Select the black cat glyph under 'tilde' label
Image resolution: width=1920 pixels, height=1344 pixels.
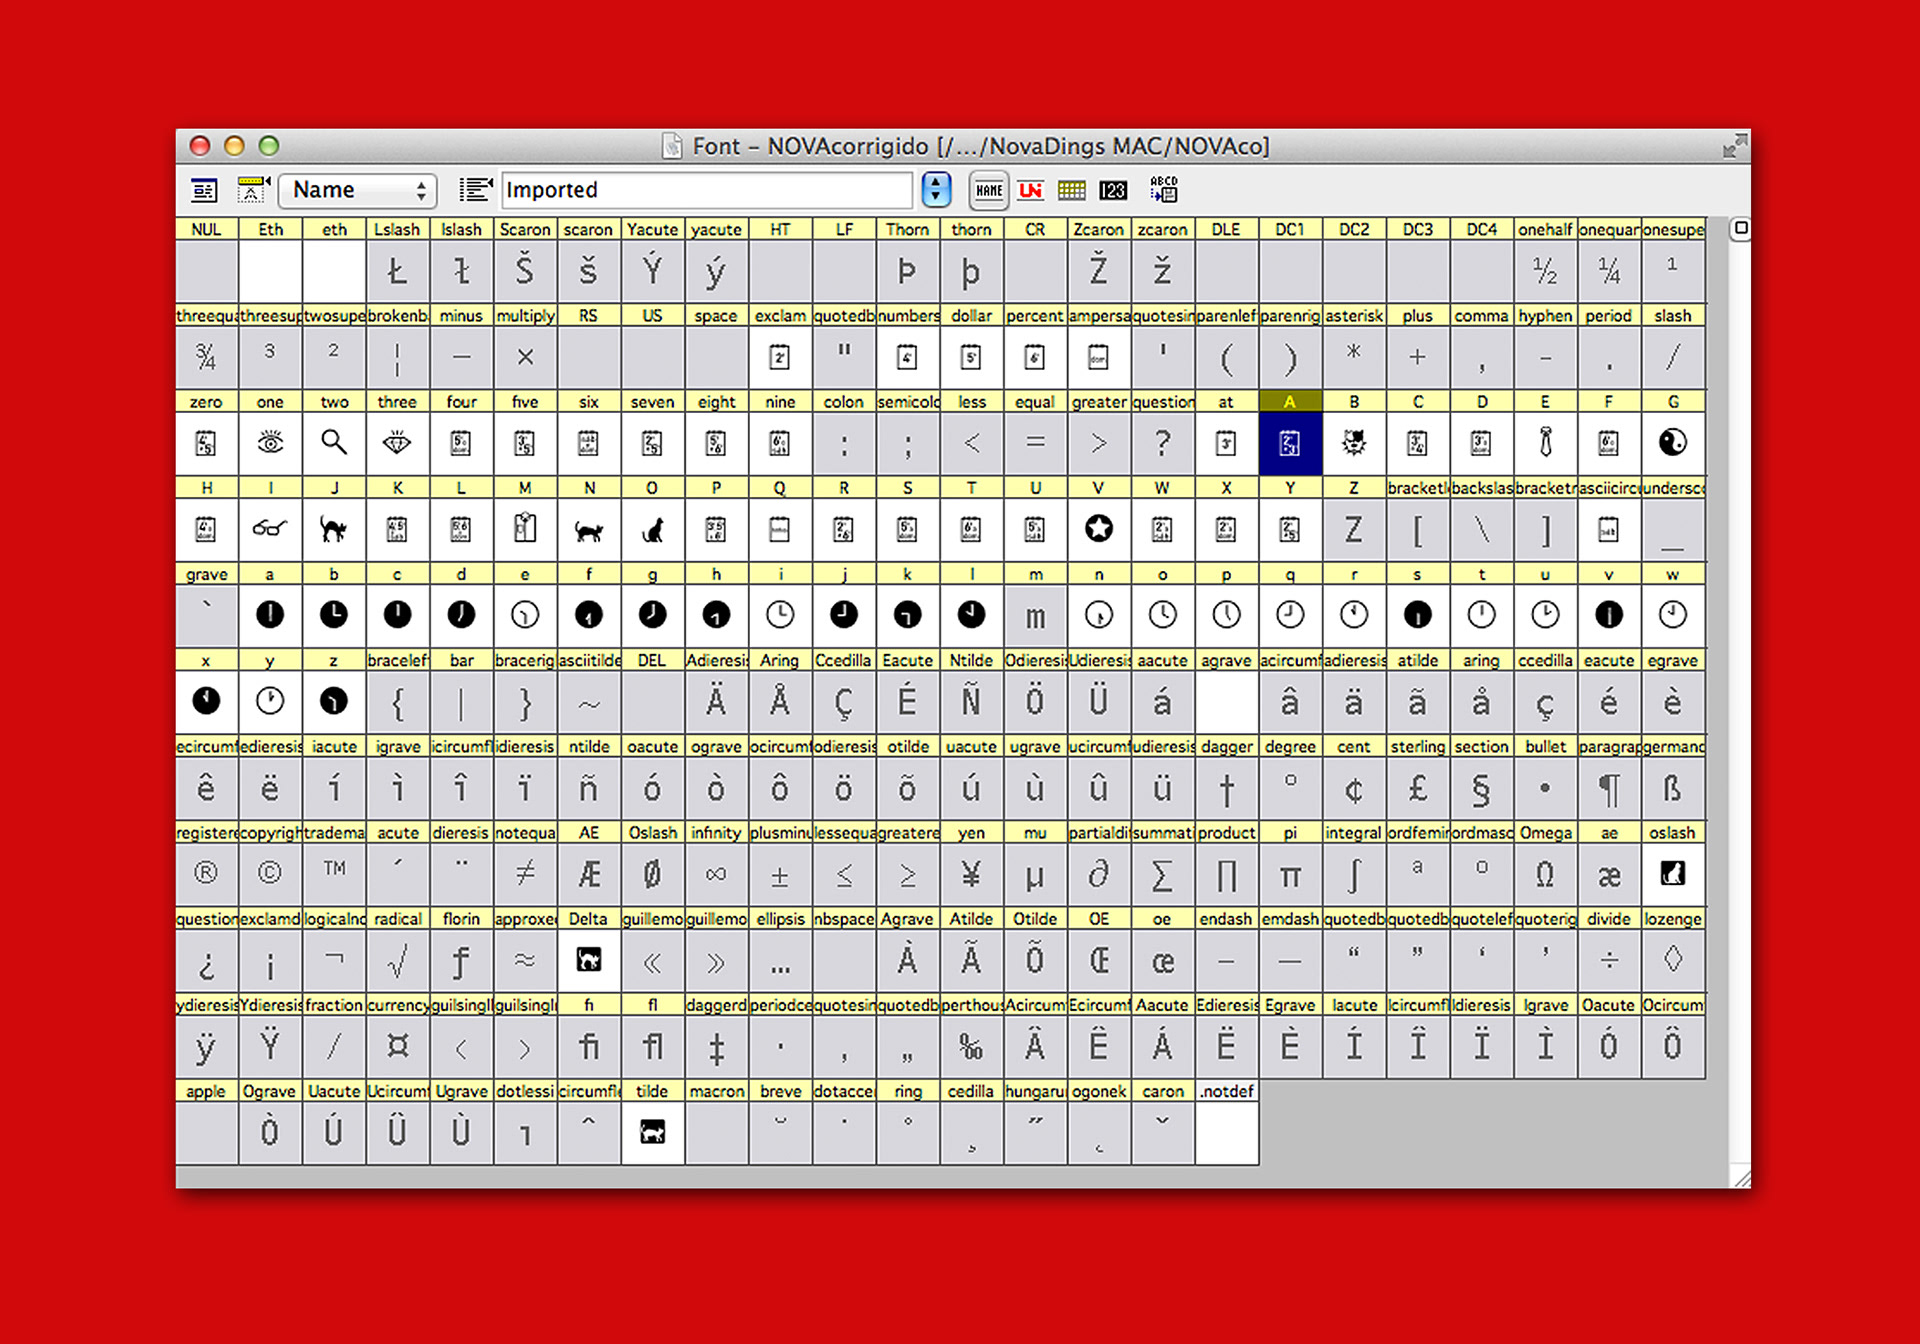pos(652,1133)
